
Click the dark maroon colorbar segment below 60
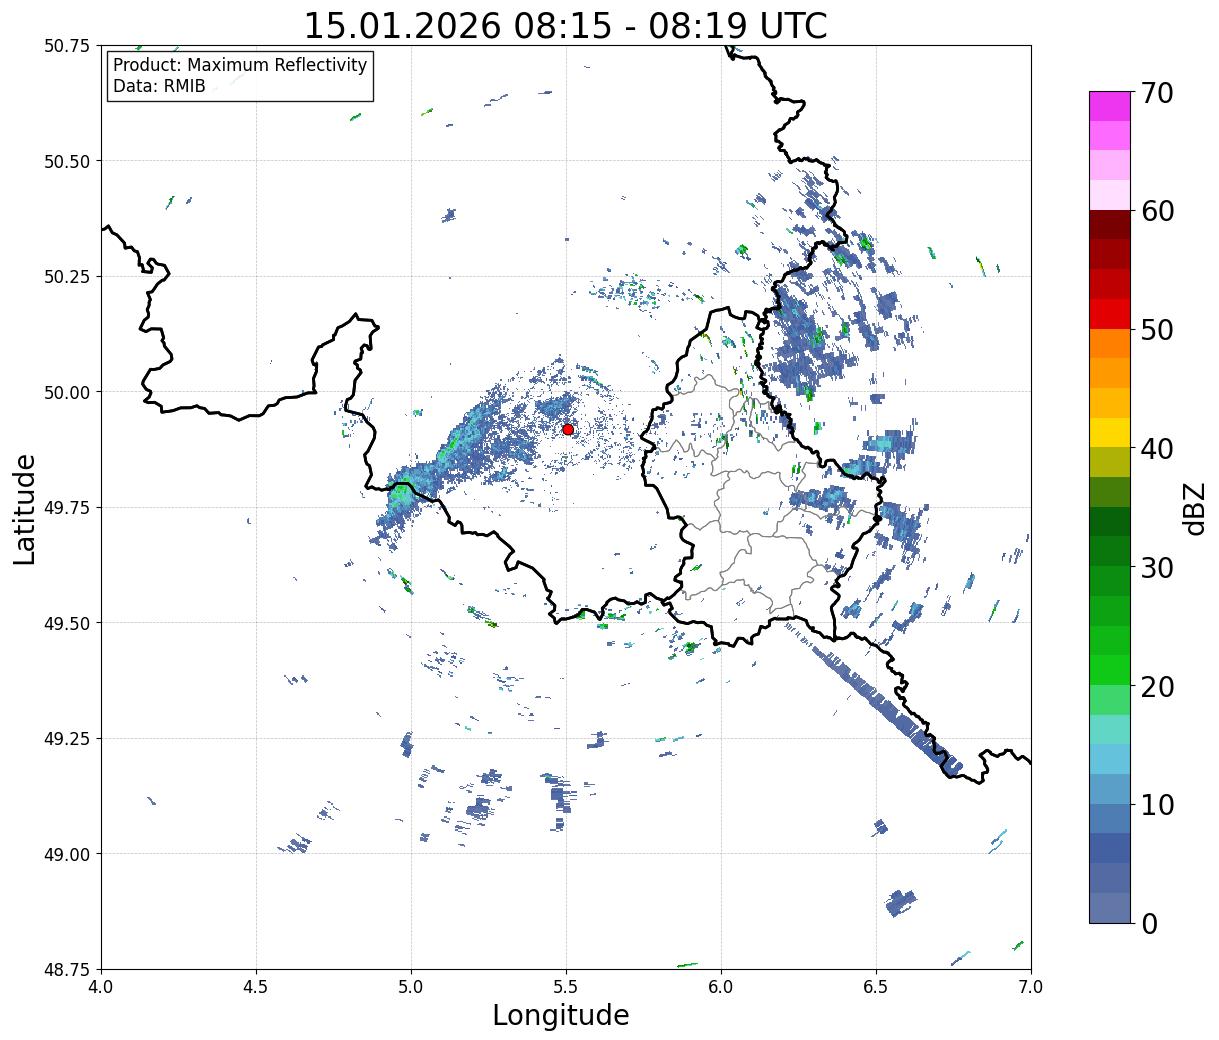1110,225
